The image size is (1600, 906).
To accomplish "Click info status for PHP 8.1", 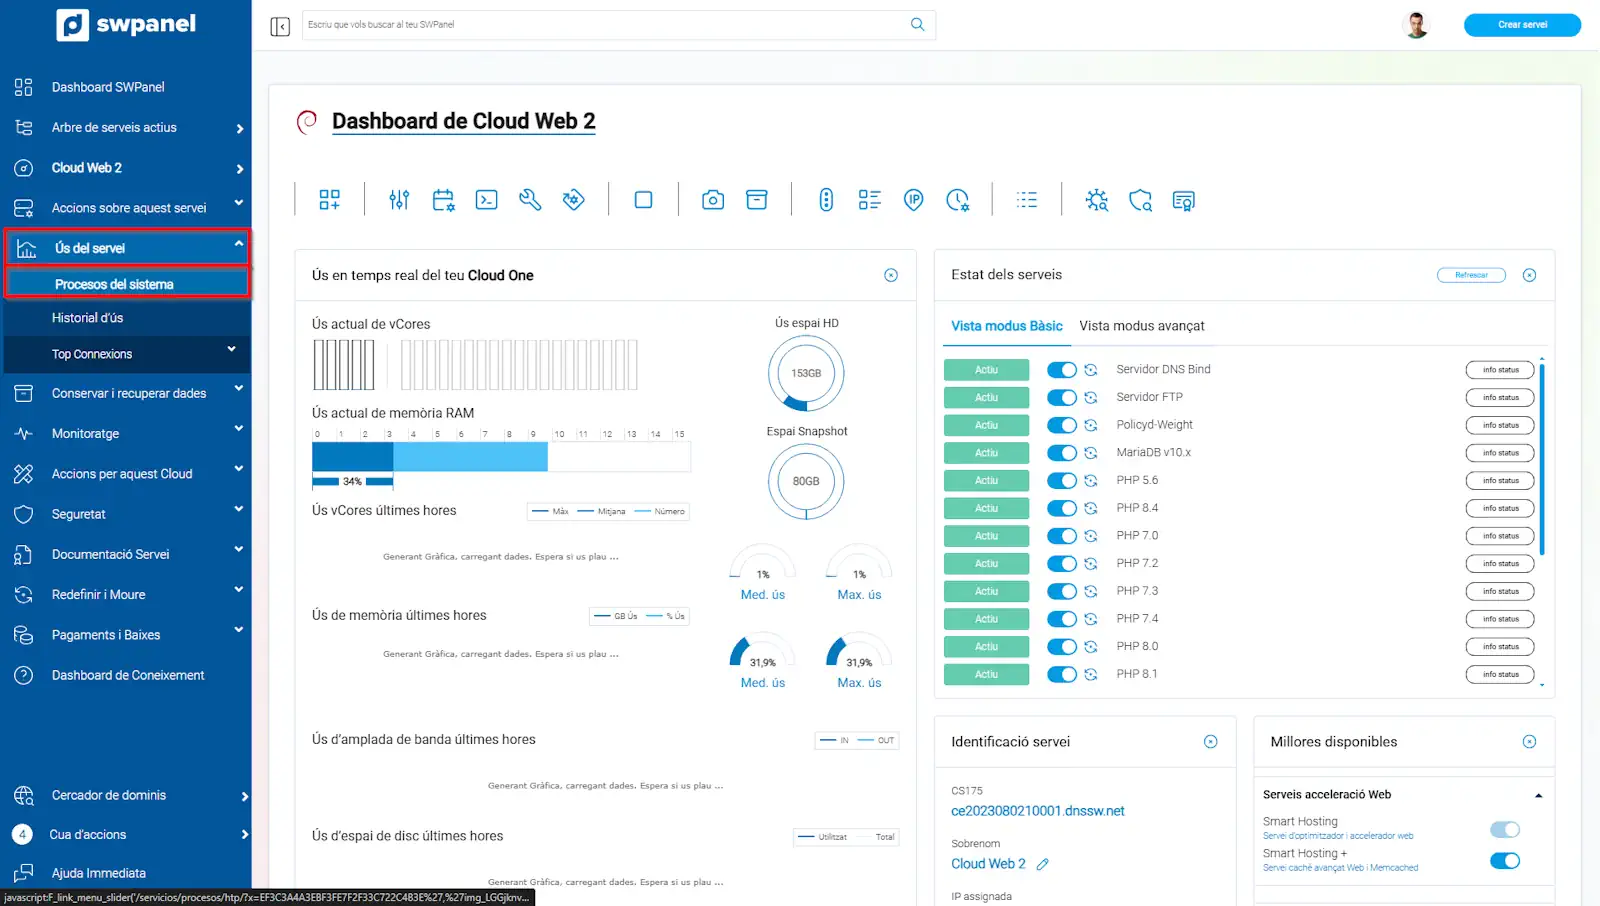I will click(x=1500, y=675).
